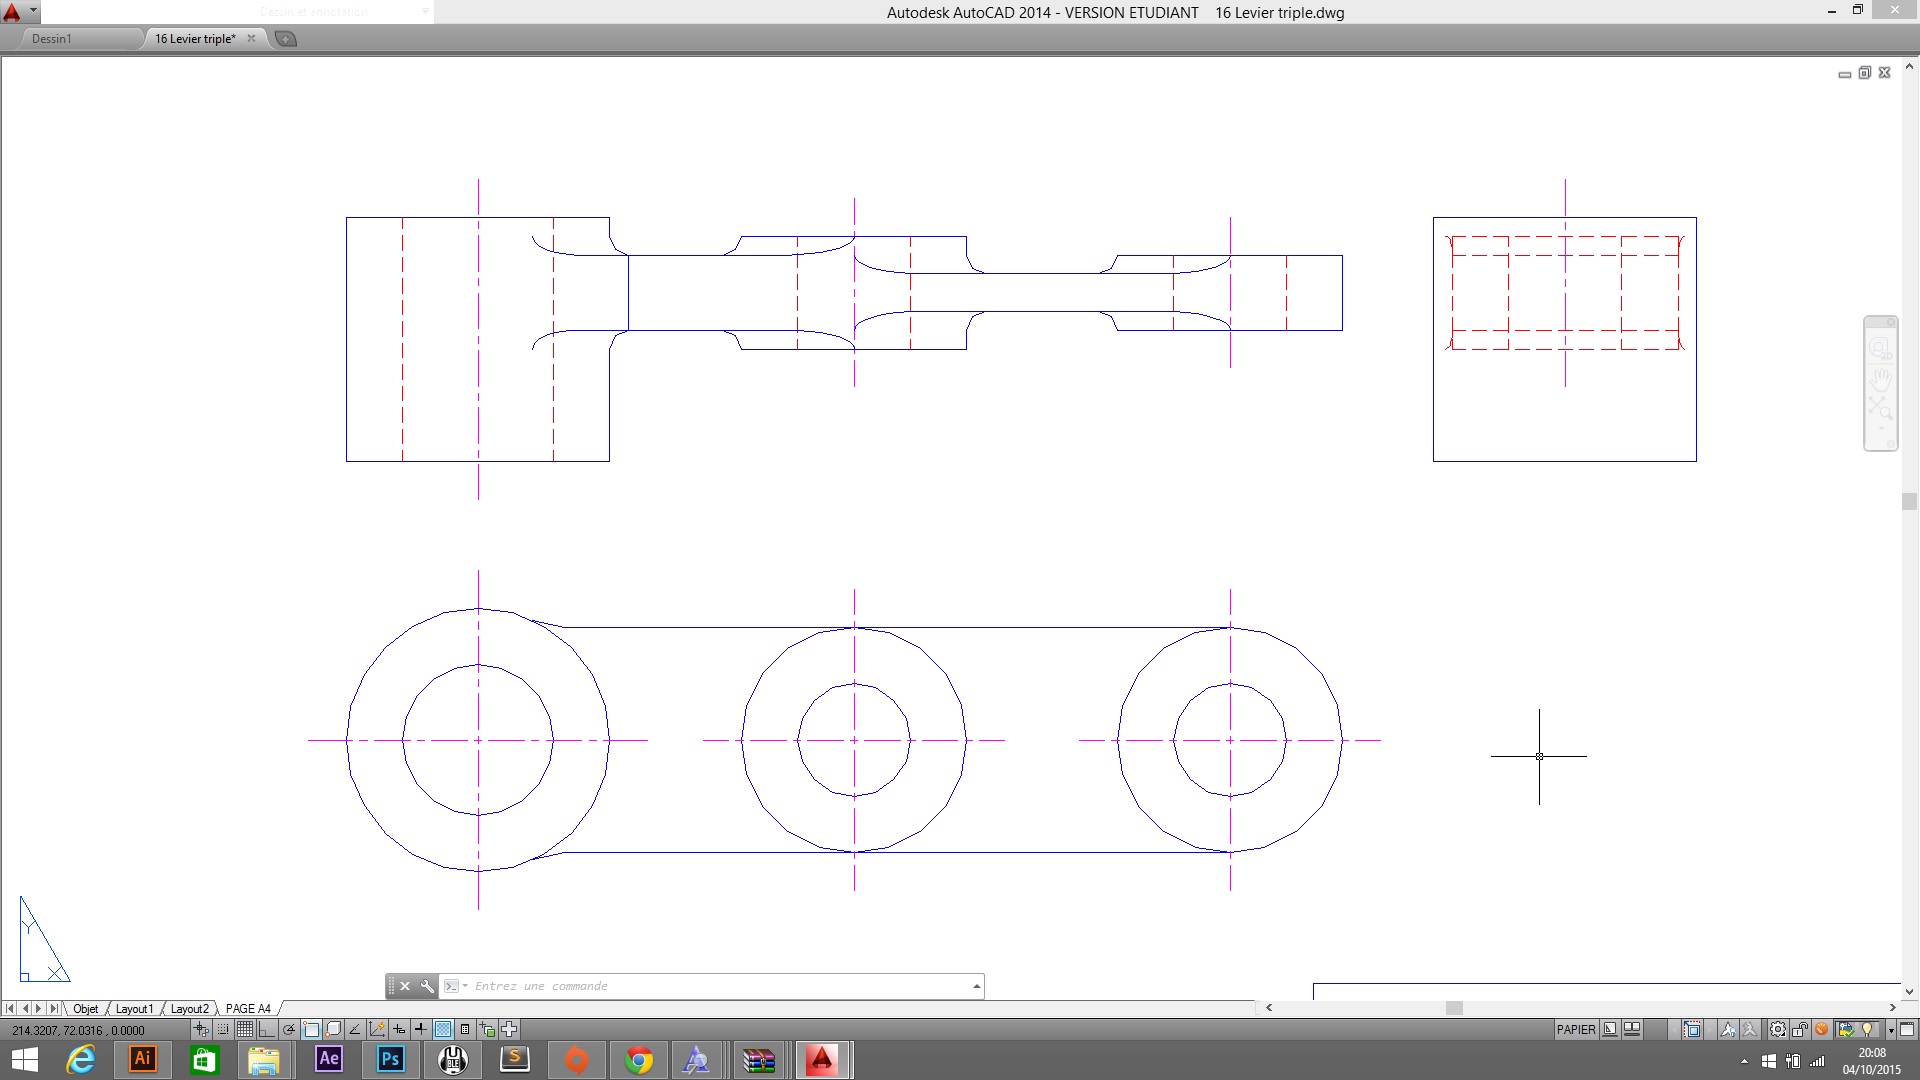Click the vertical scrollbar down arrow

(1909, 992)
